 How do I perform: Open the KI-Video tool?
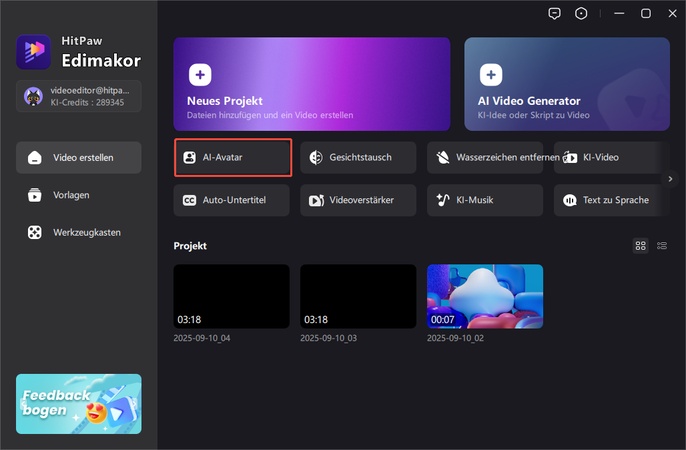point(611,157)
